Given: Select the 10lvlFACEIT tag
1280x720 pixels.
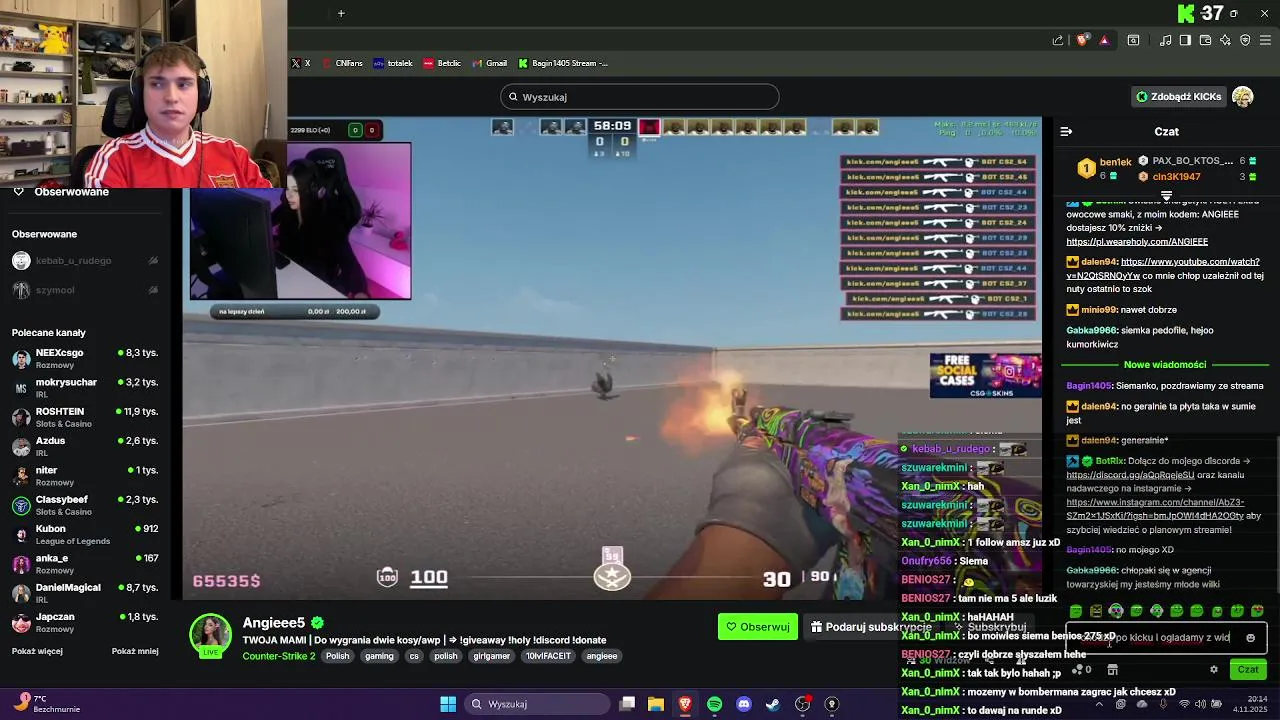Looking at the screenshot, I should click(x=548, y=656).
